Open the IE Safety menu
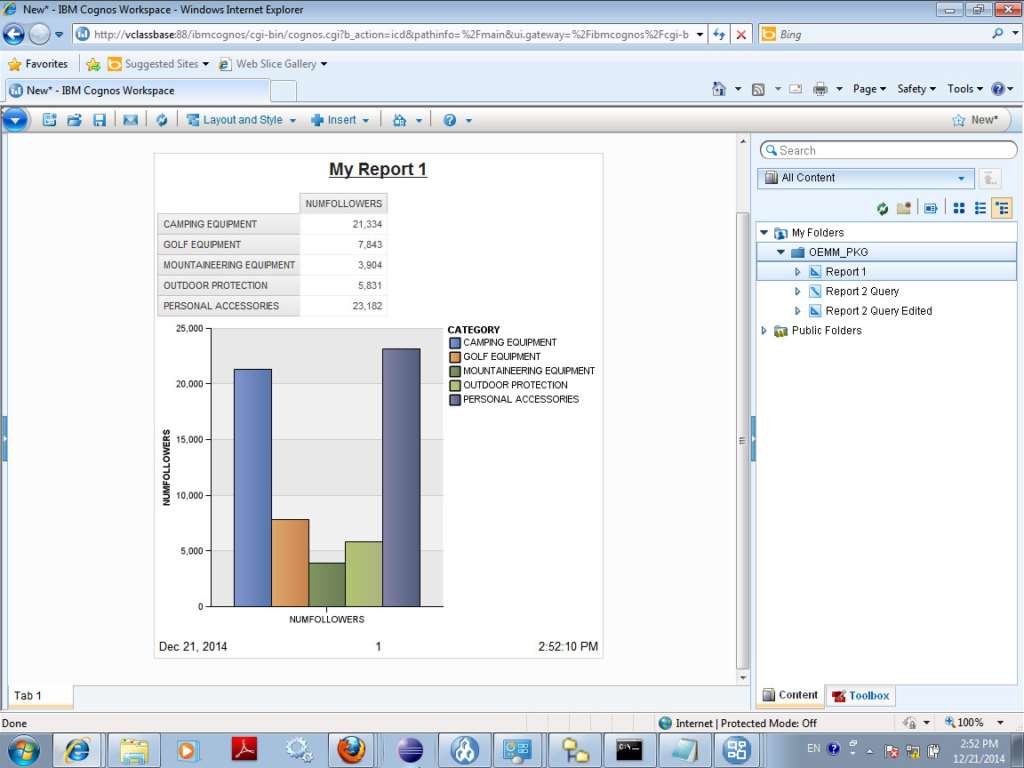Image resolution: width=1024 pixels, height=768 pixels. click(x=916, y=89)
